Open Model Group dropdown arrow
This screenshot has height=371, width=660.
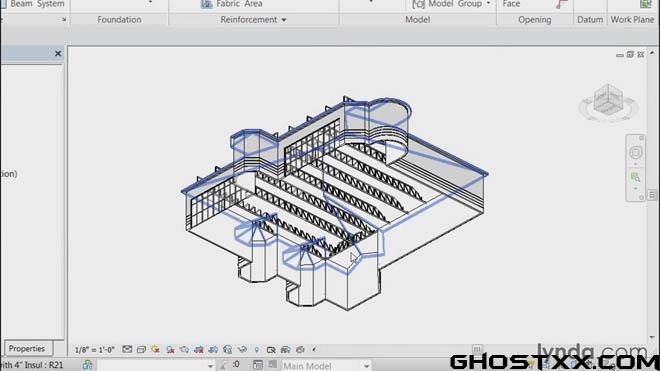pos(488,4)
